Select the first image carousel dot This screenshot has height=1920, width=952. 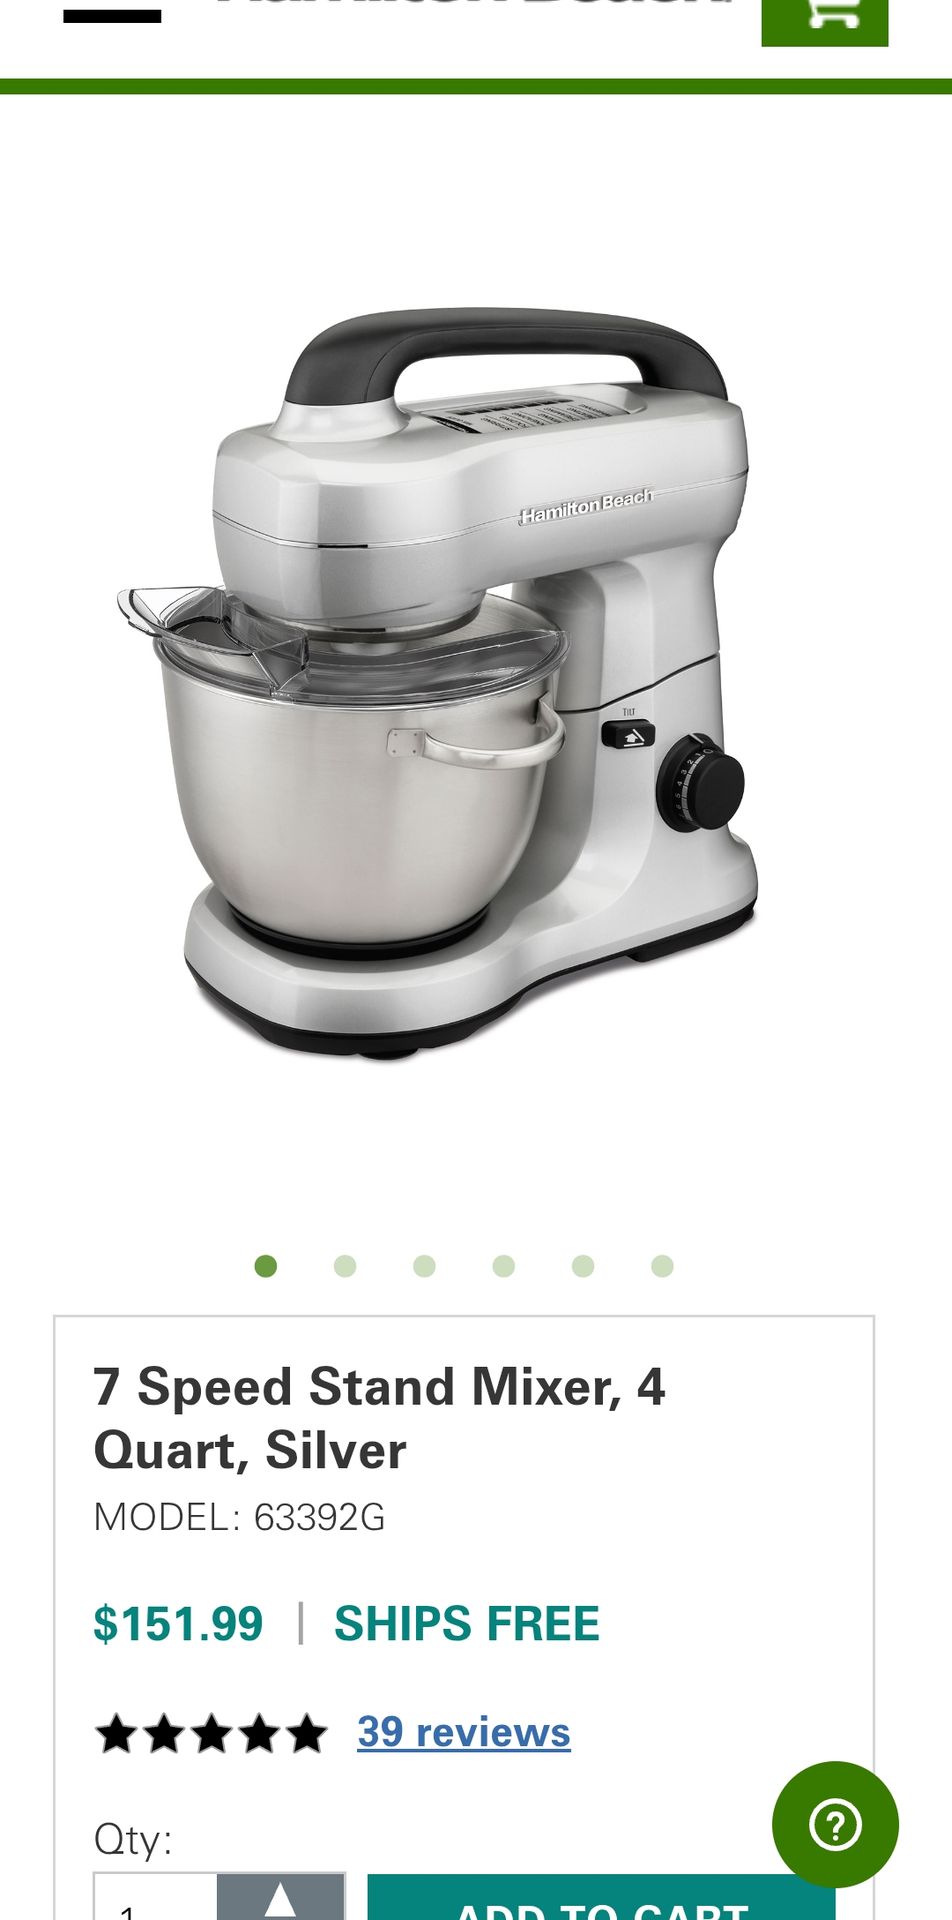(x=265, y=1266)
